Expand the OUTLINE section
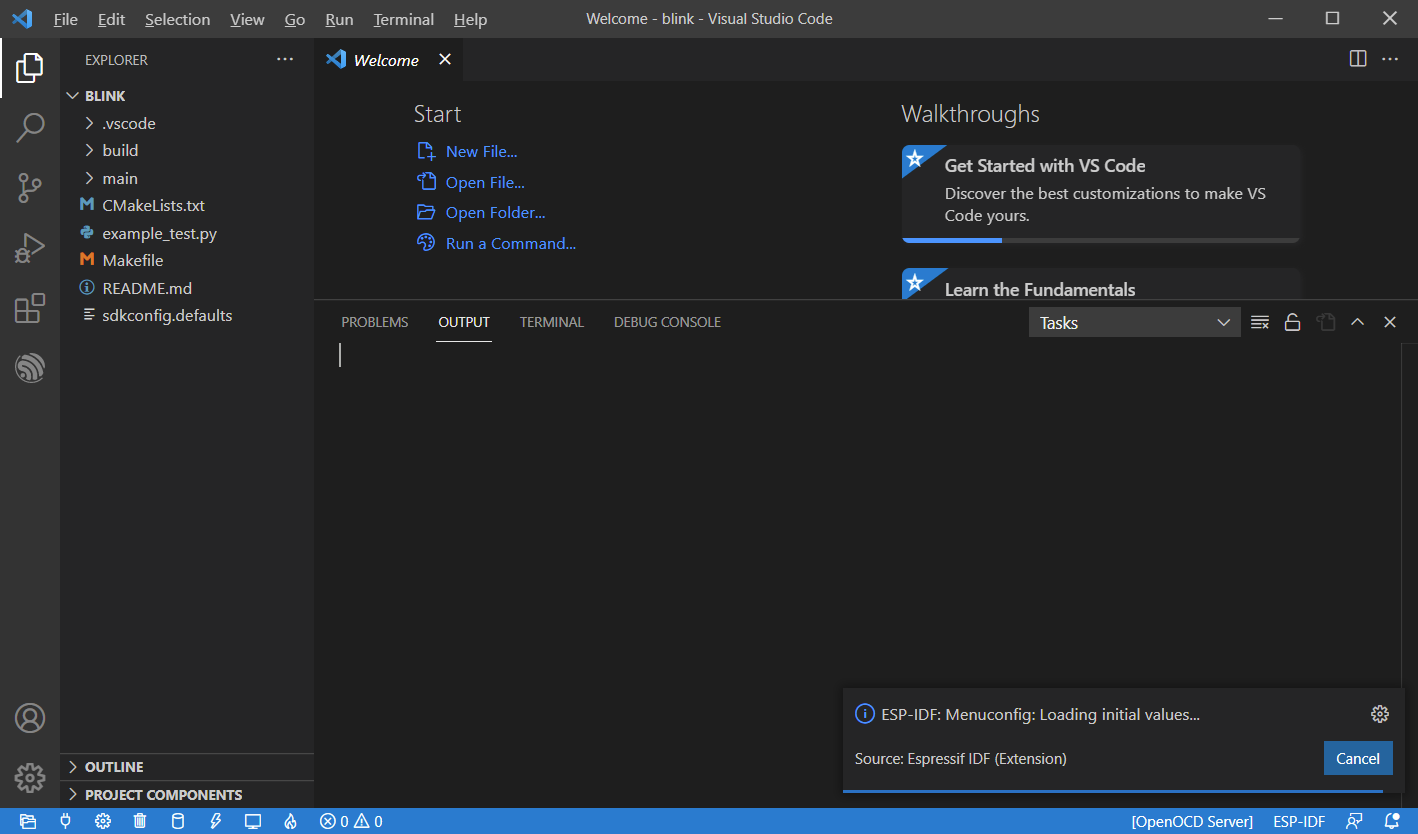1418x834 pixels. coord(187,767)
